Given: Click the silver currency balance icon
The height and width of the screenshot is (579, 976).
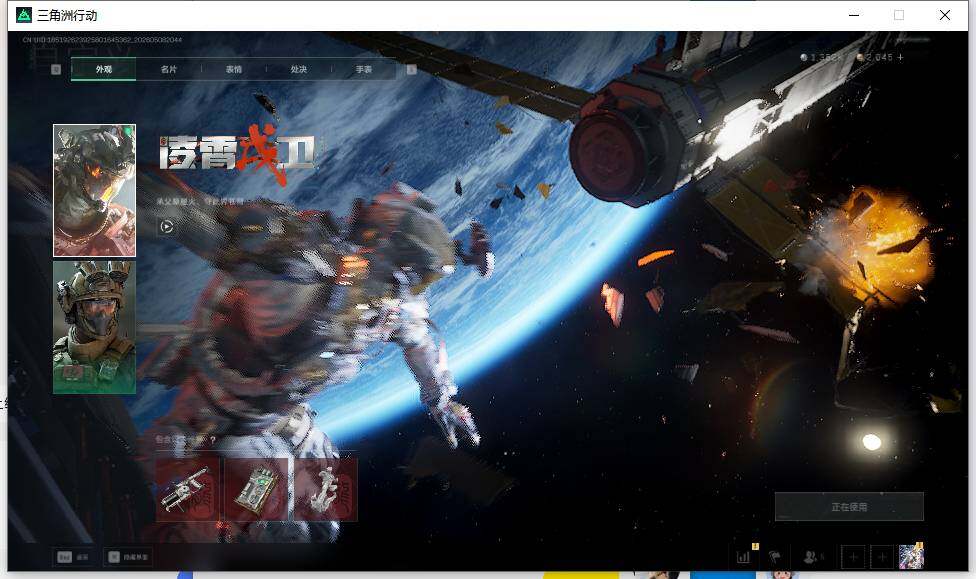Looking at the screenshot, I should coord(804,57).
